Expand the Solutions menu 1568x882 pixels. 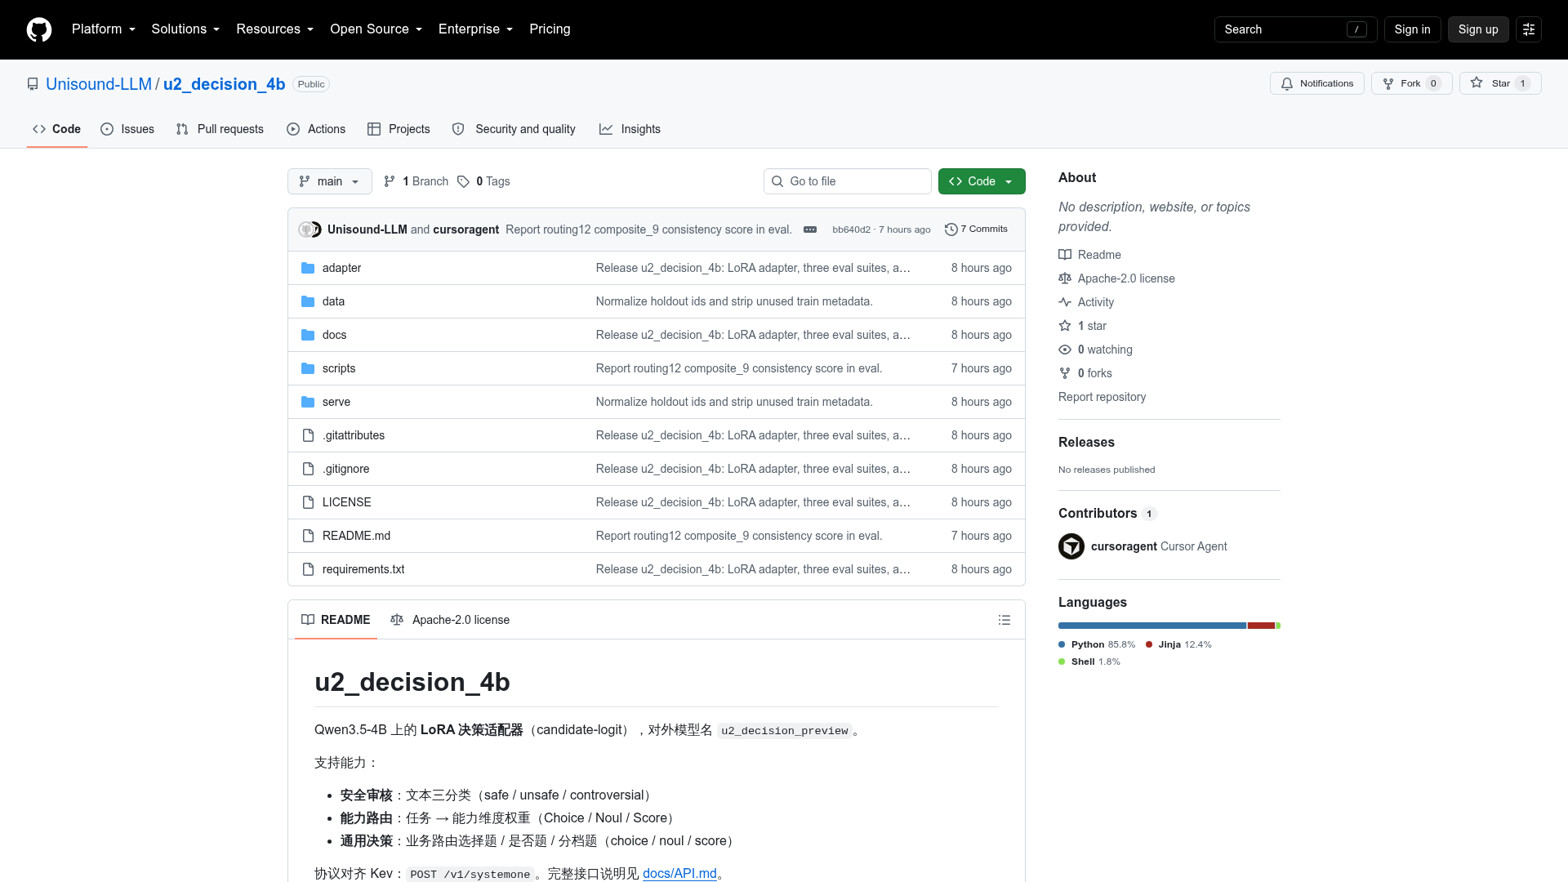click(x=185, y=29)
